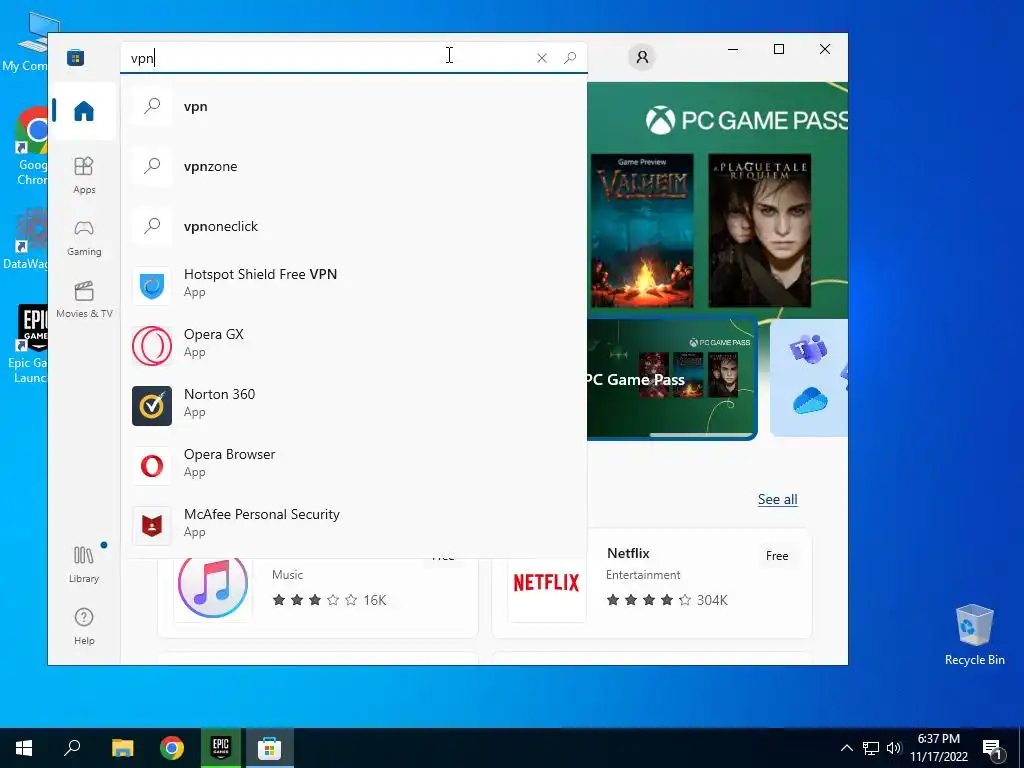Select the 'vpn' search suggestion

pyautogui.click(x=353, y=106)
